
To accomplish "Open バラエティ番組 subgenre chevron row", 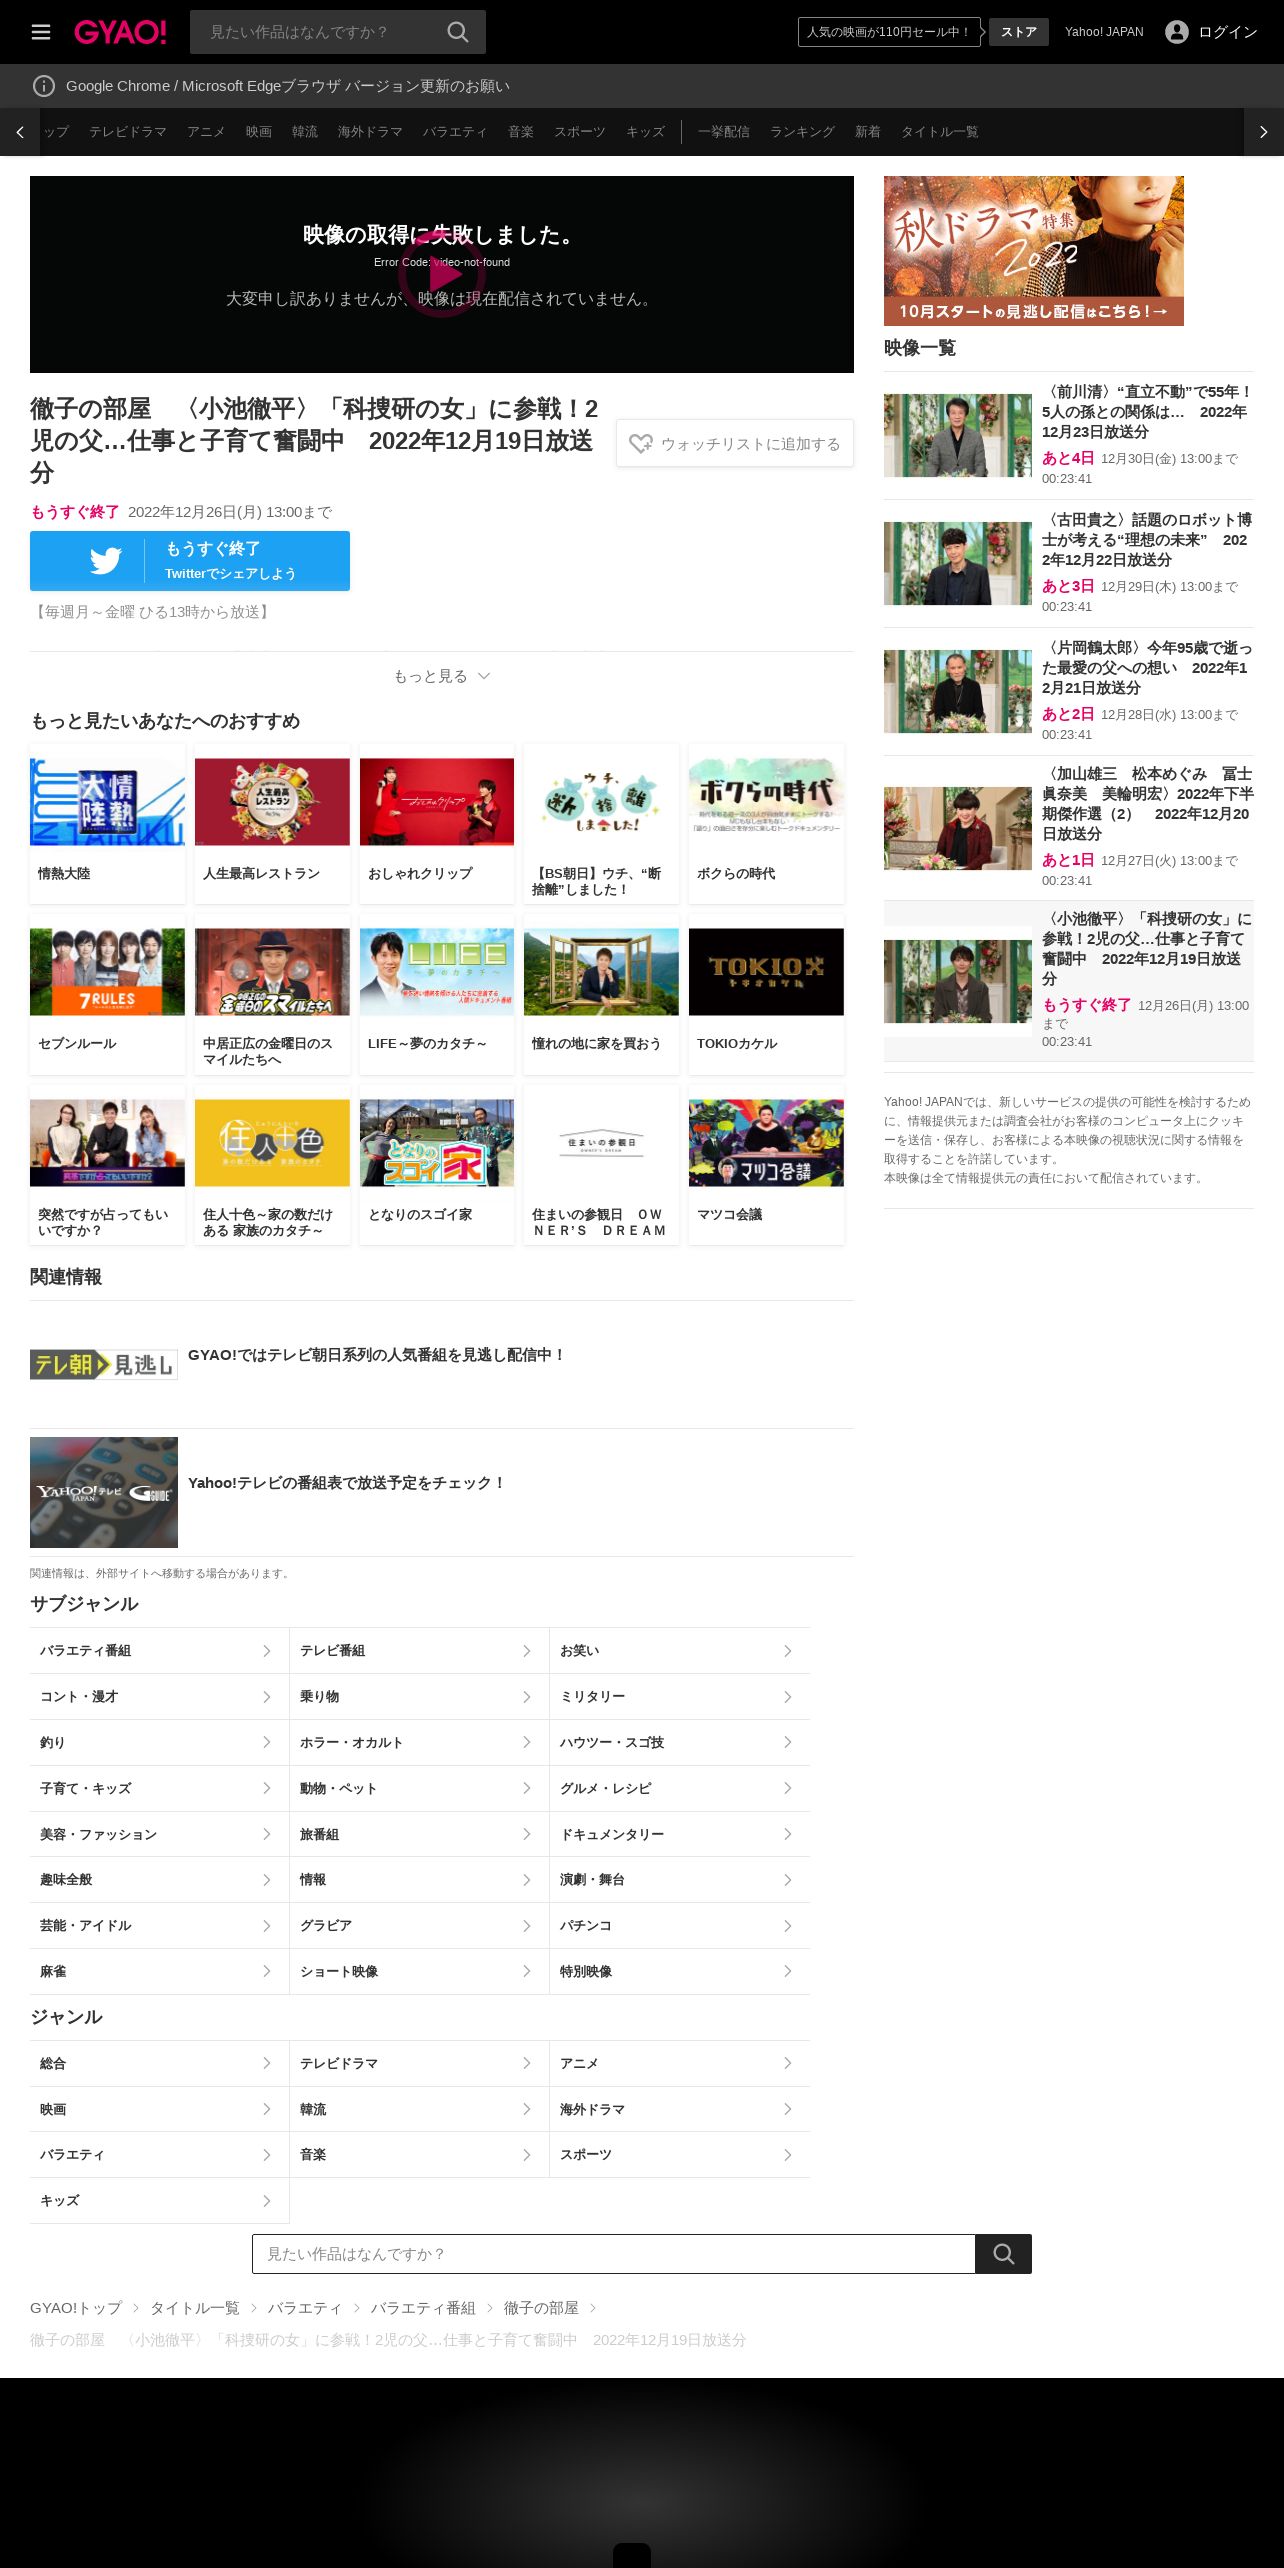I will pos(159,1651).
